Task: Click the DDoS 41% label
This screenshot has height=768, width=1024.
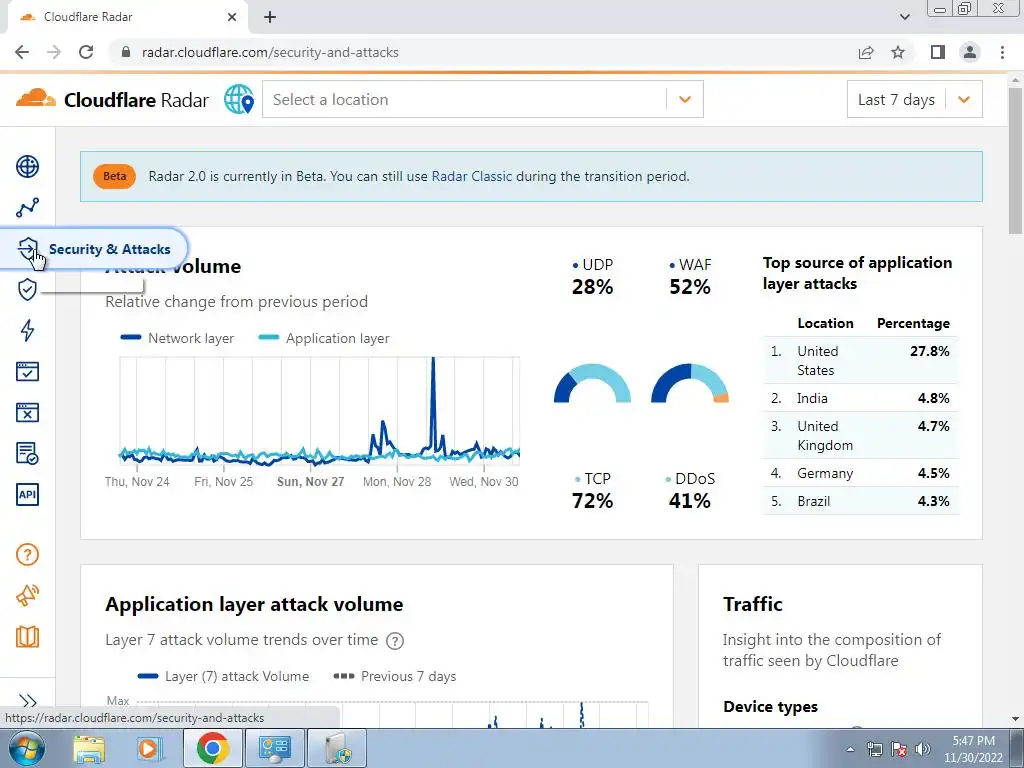Action: (x=690, y=490)
